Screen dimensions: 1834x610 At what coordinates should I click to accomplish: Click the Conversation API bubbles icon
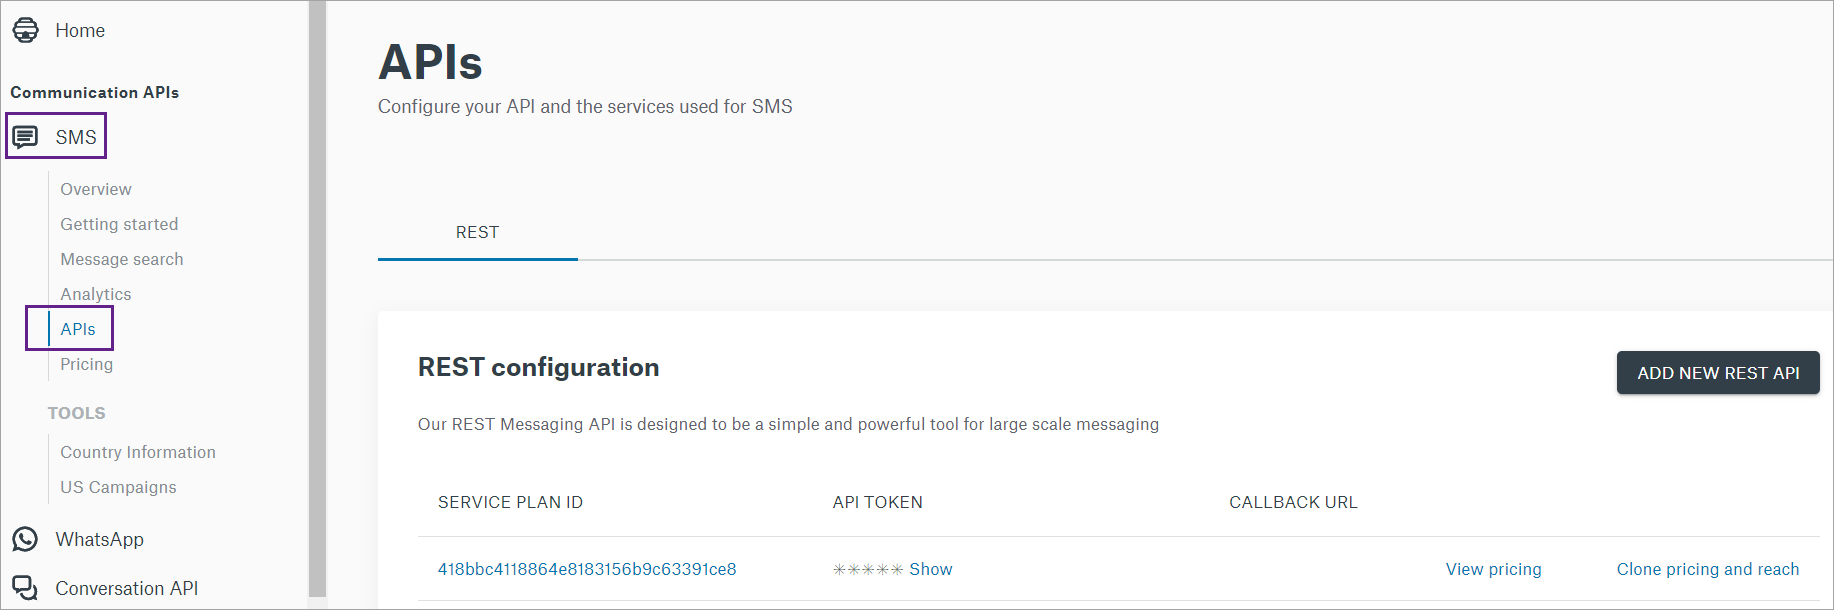click(25, 588)
